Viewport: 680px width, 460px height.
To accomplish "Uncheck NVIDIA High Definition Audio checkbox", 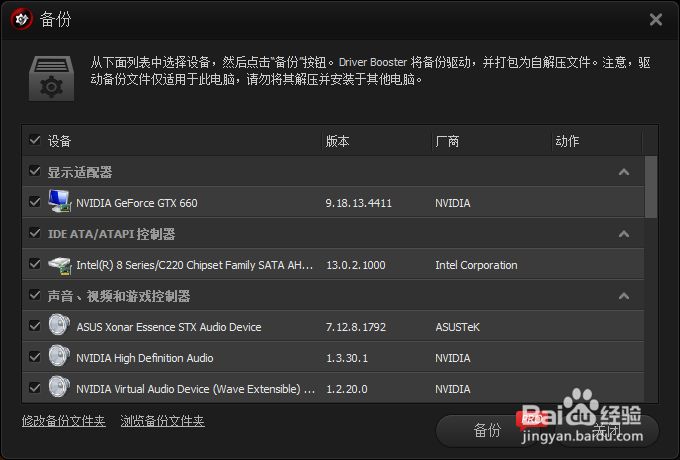I will click(x=35, y=357).
